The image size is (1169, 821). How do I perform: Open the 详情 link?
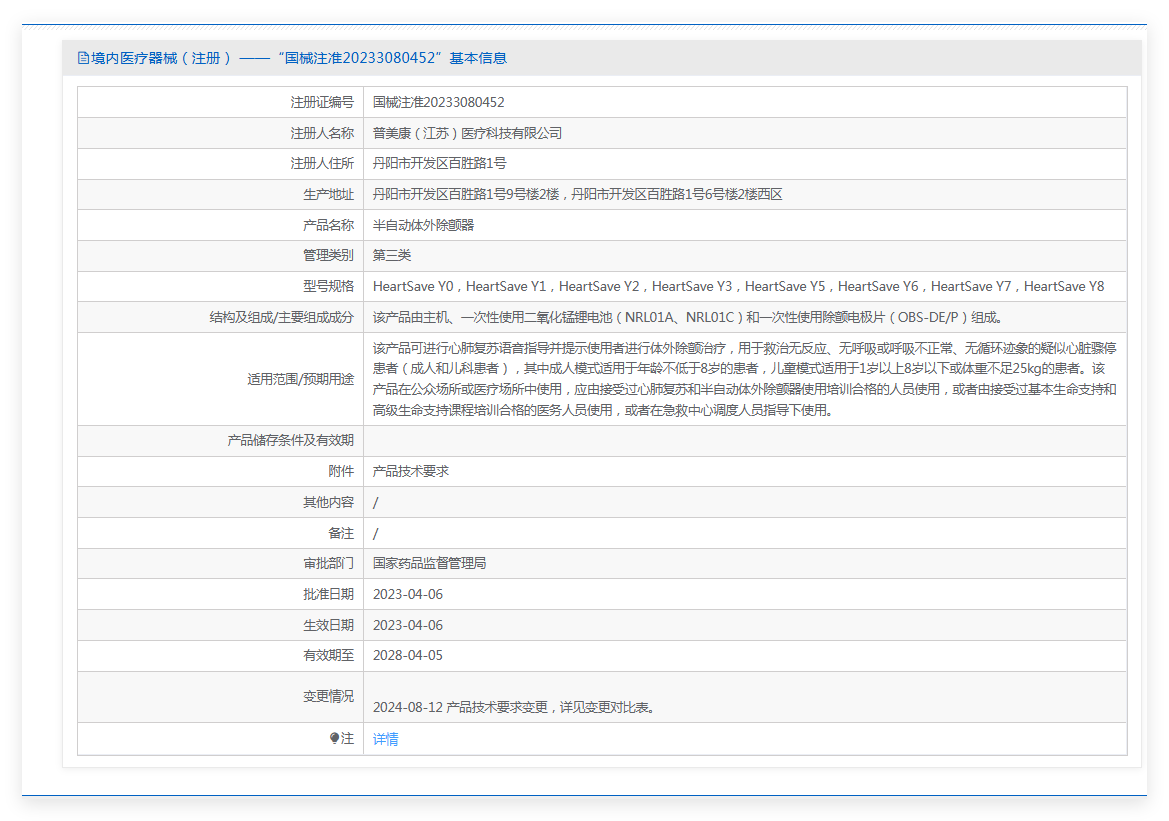[x=385, y=739]
